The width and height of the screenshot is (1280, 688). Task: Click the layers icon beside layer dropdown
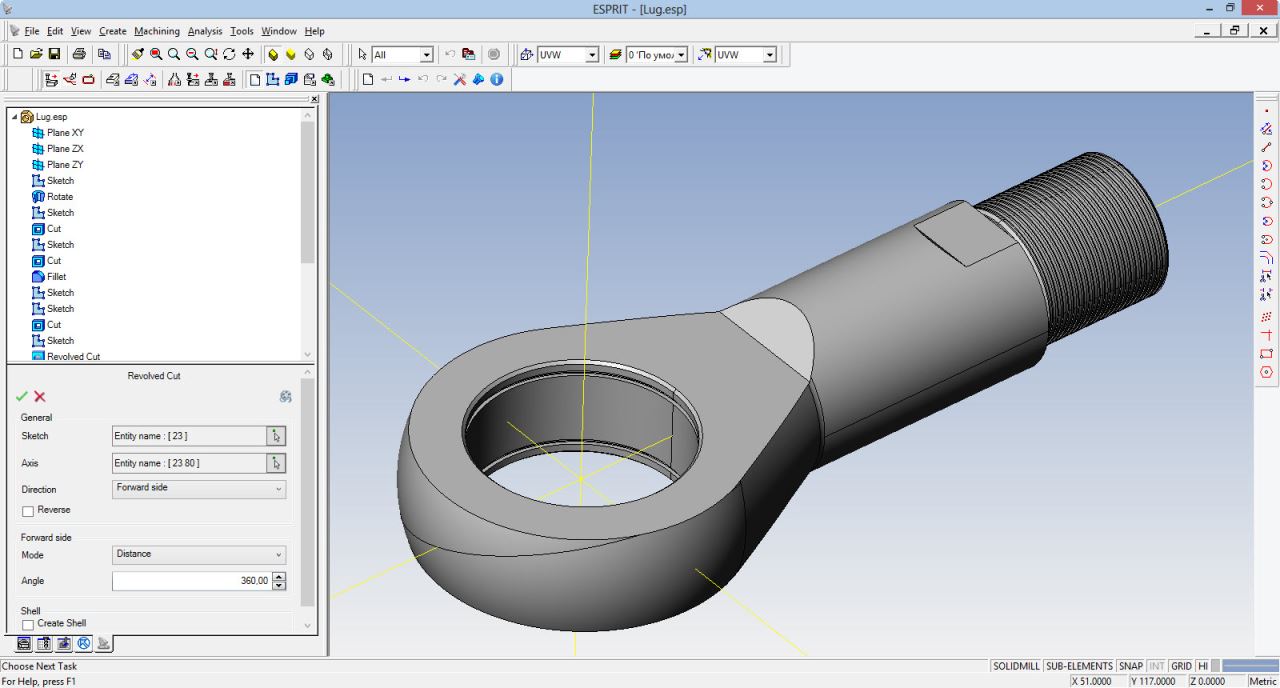tap(615, 54)
